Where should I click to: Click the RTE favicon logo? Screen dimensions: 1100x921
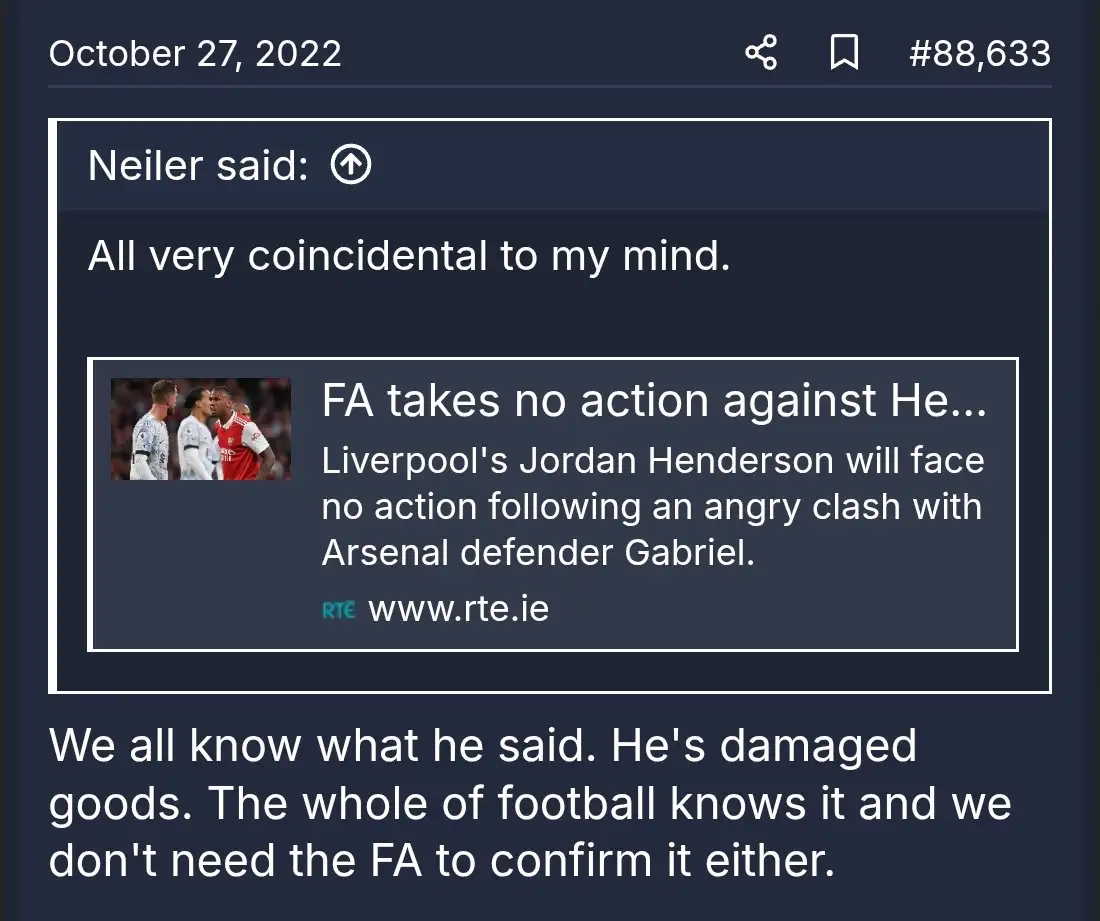click(339, 609)
